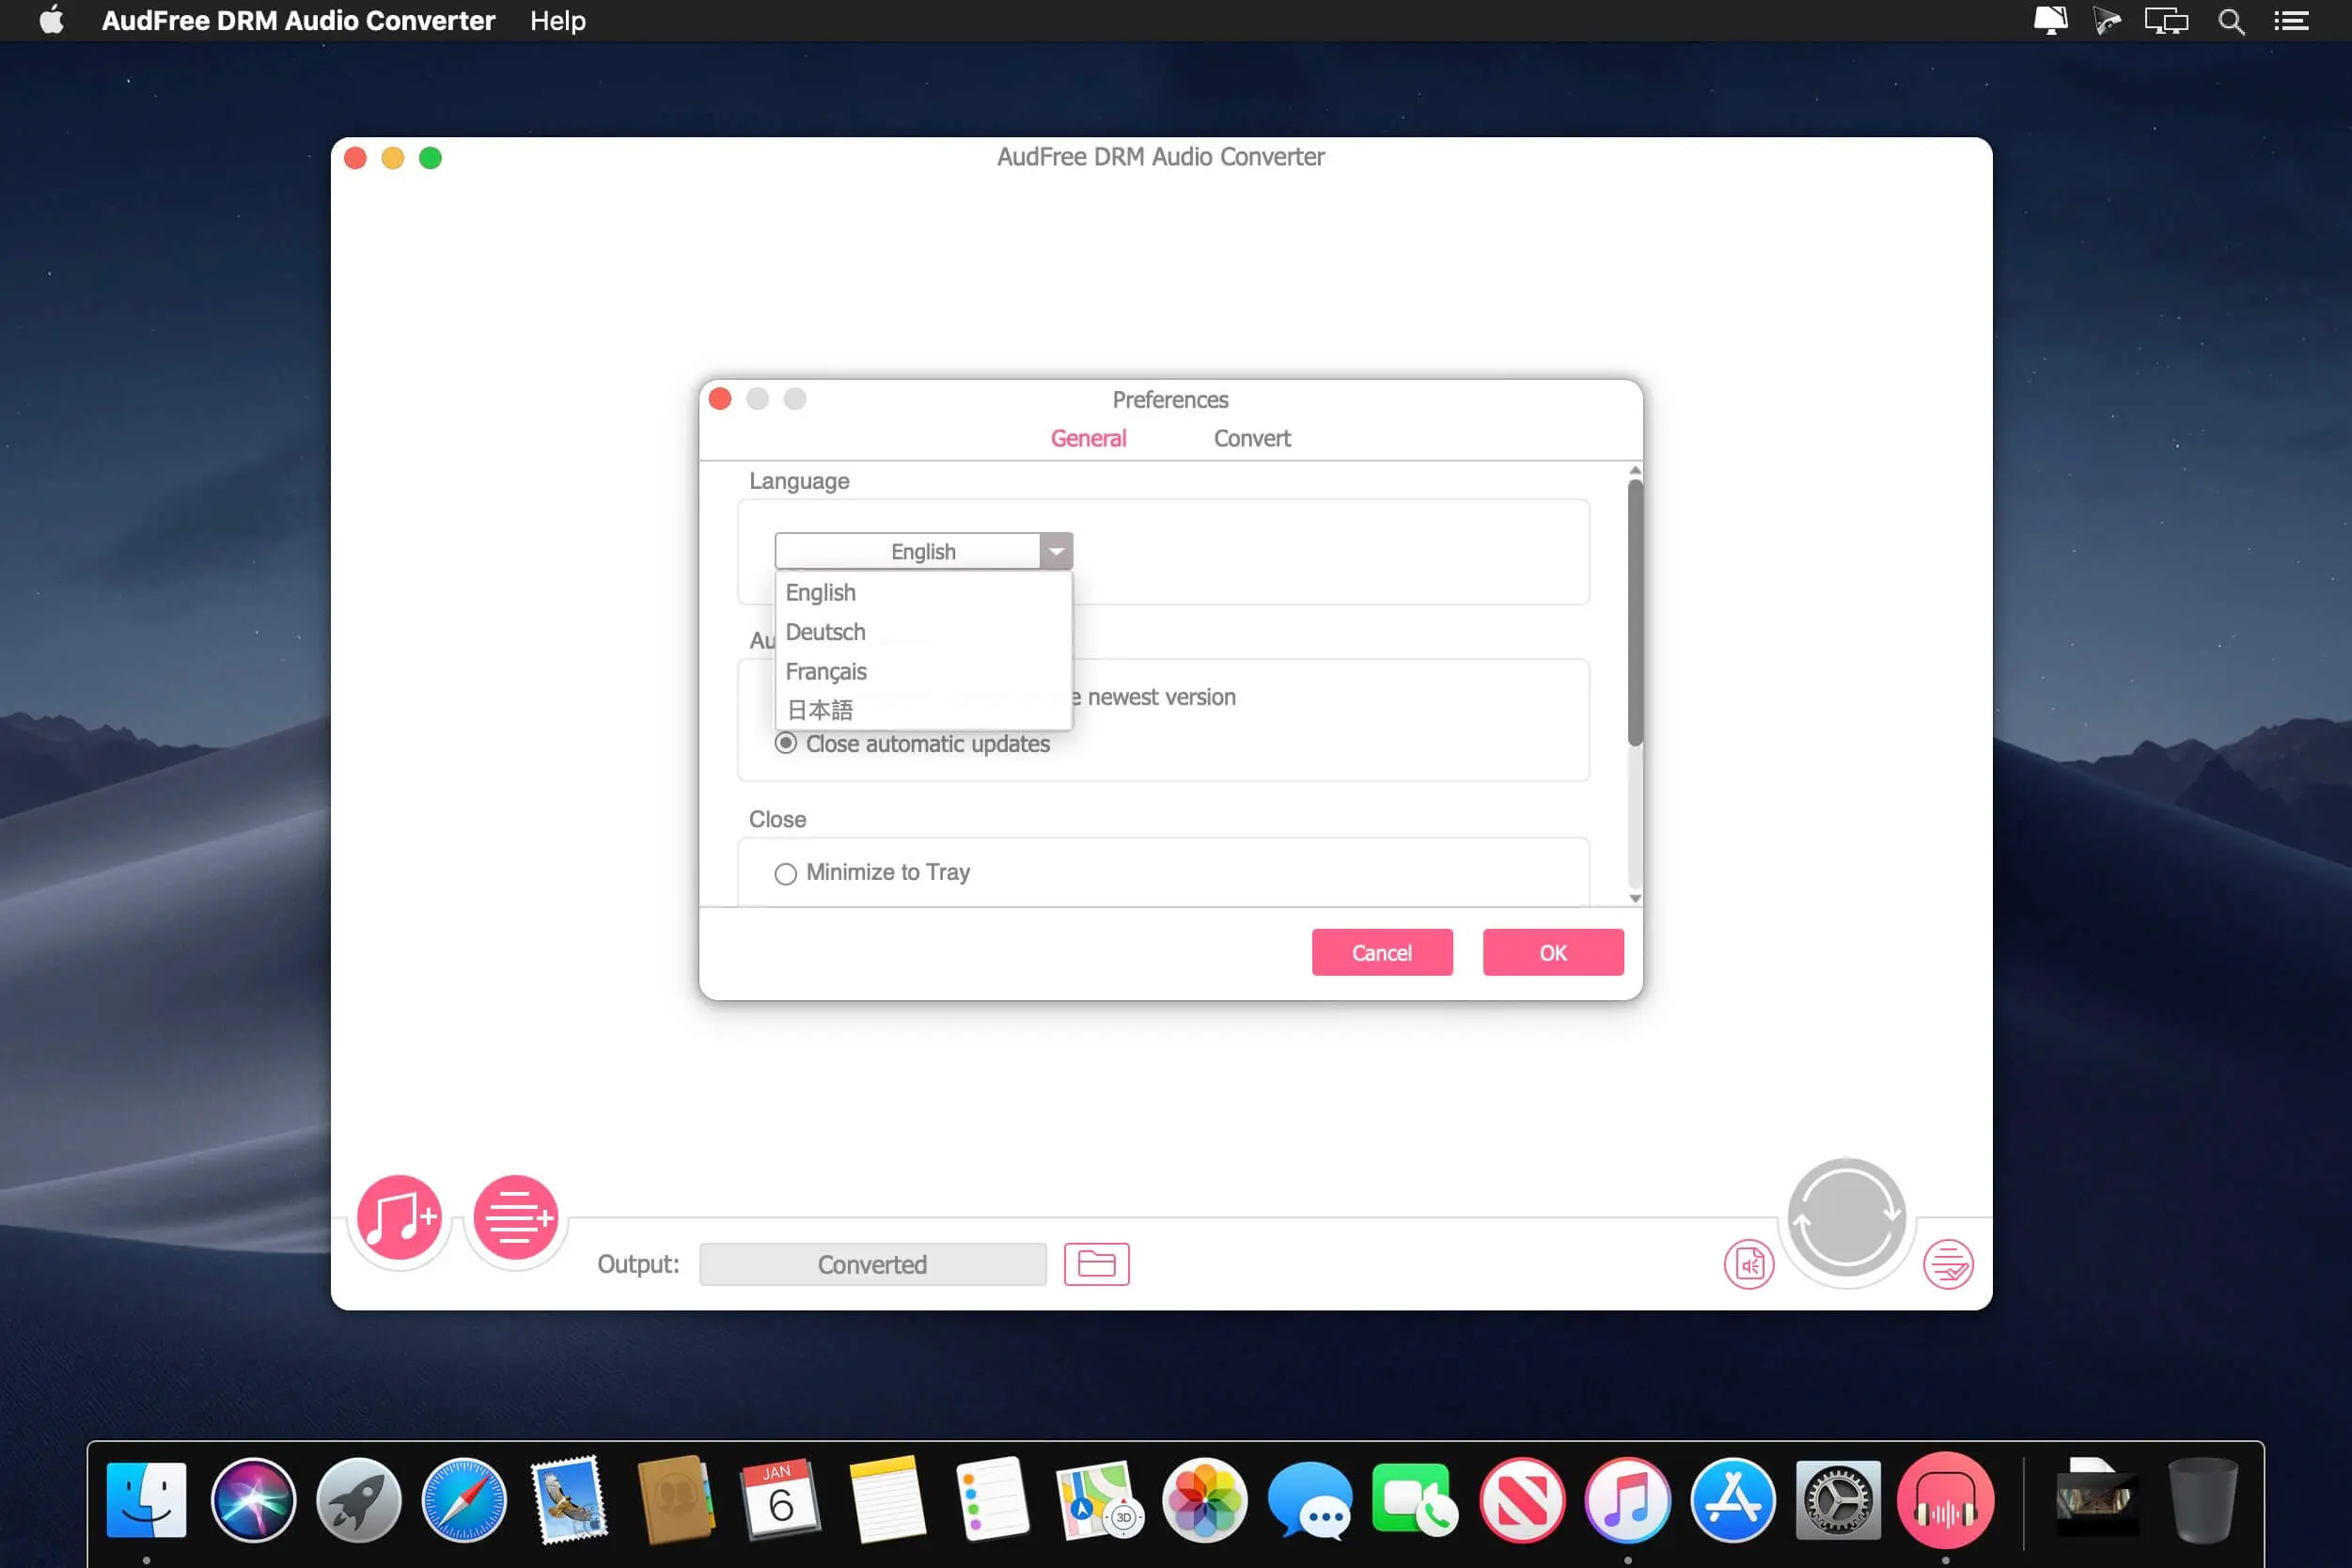Click the Converted output path field
2352x1568 pixels.
click(x=871, y=1263)
